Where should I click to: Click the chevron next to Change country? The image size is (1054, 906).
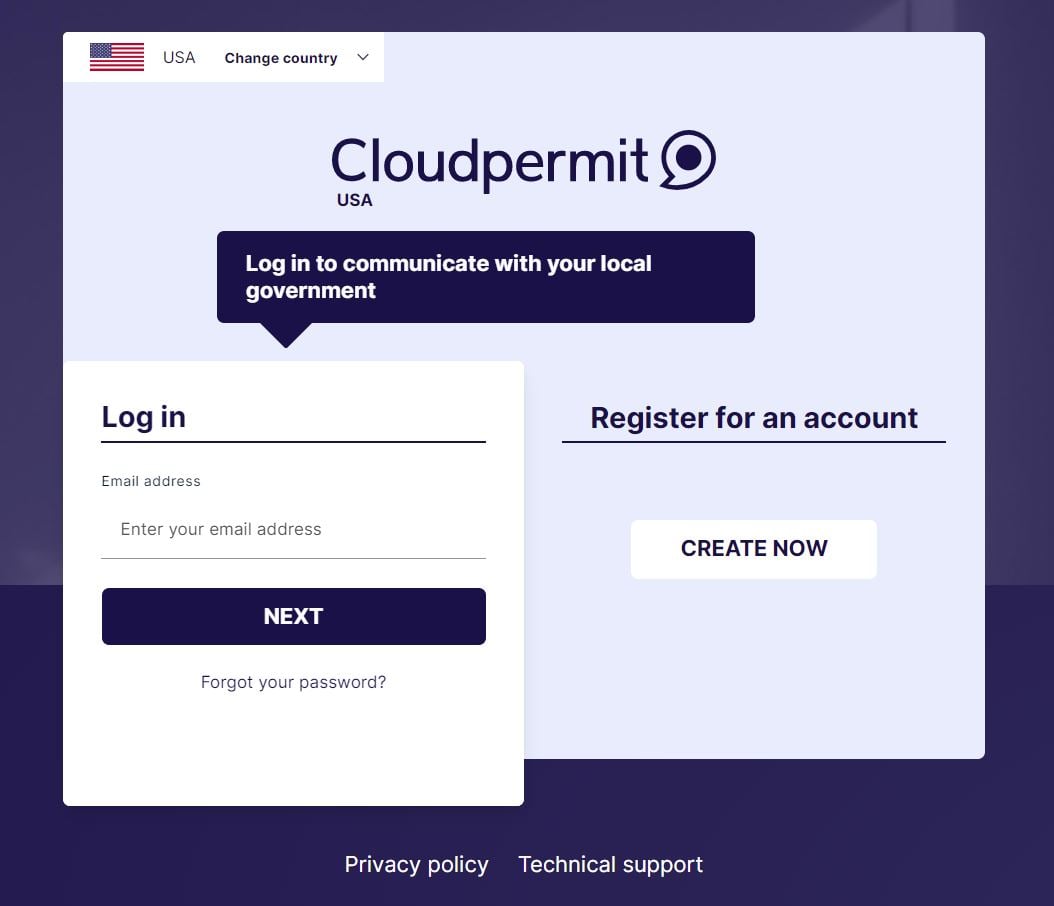[362, 57]
